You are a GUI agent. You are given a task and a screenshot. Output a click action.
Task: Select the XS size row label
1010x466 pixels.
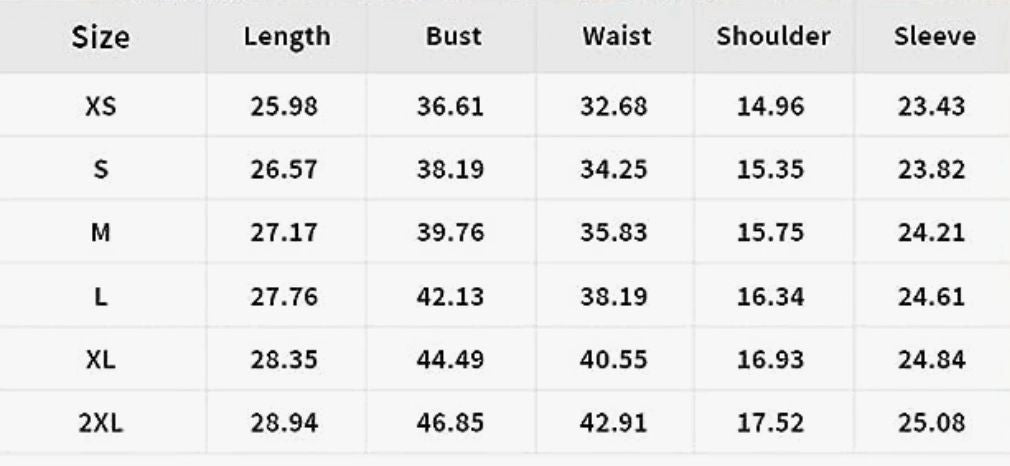pyautogui.click(x=100, y=106)
